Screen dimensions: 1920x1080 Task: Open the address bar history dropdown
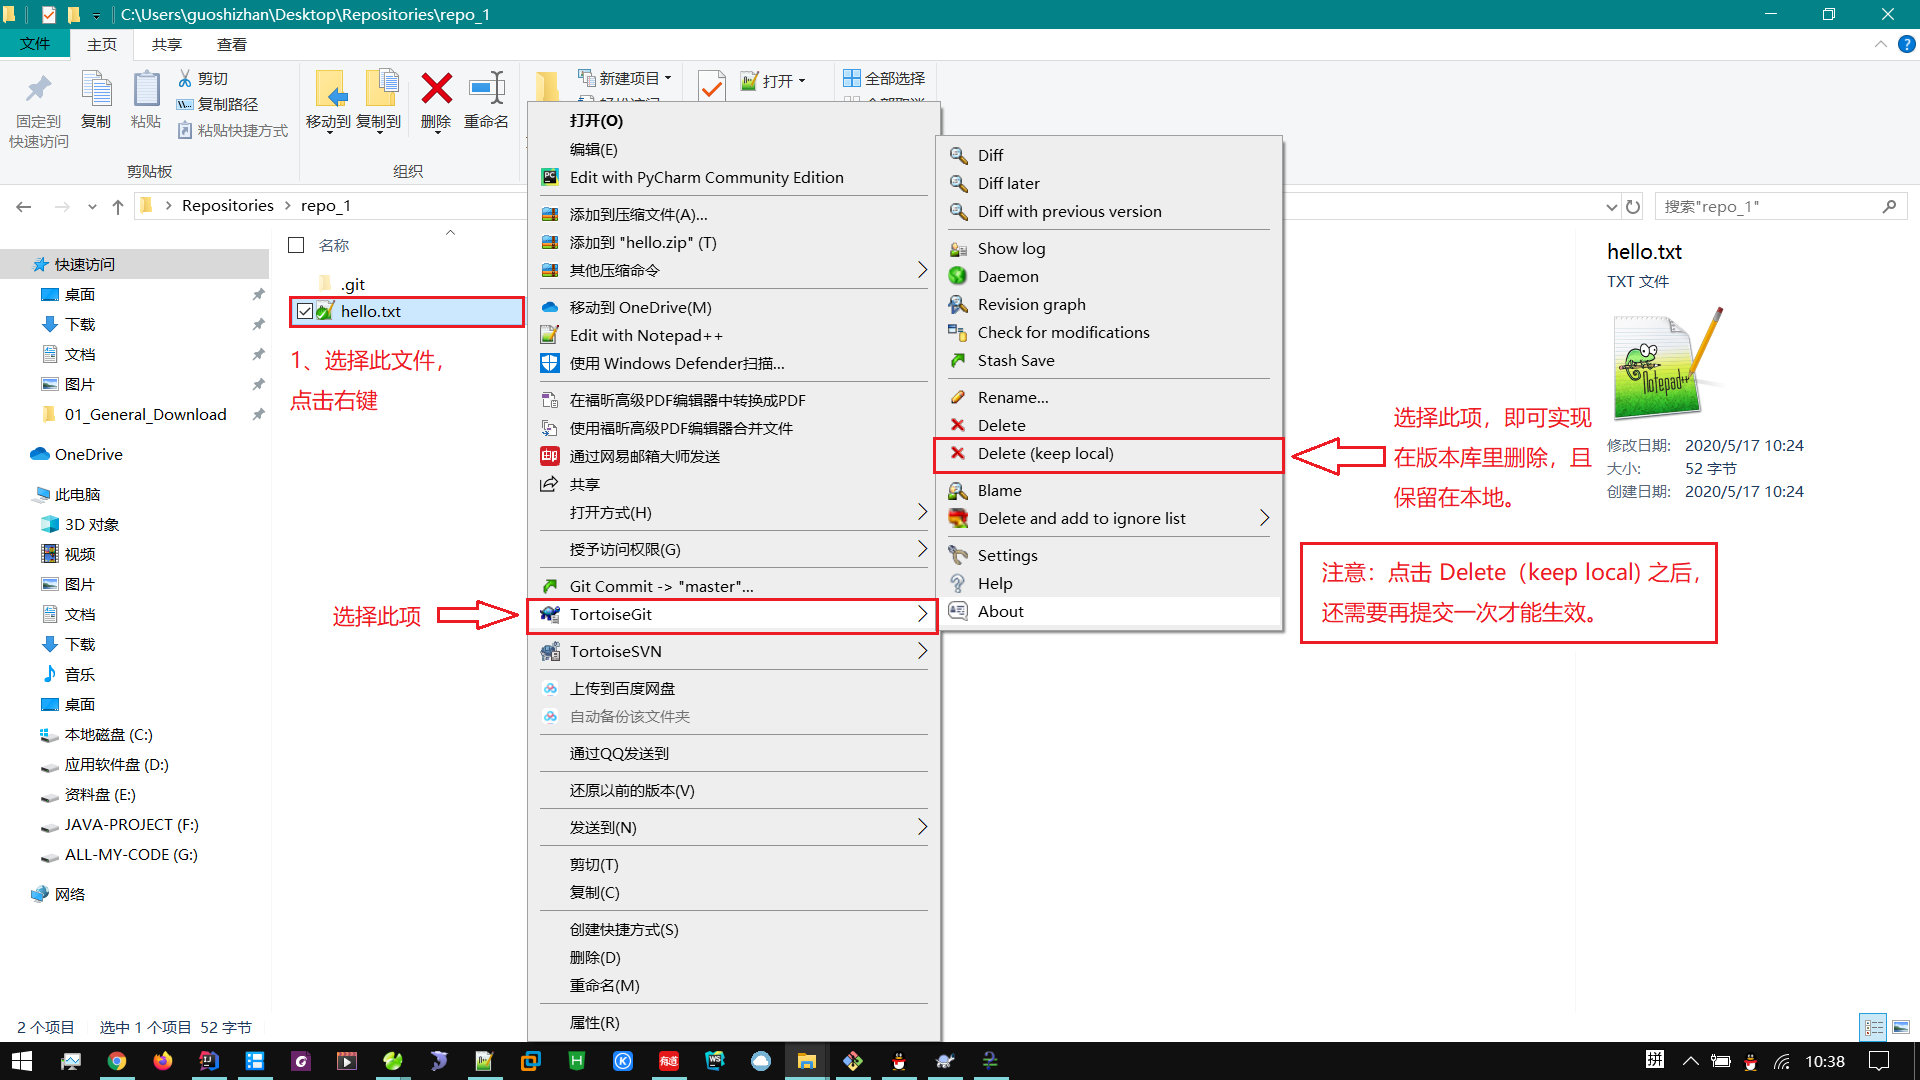[x=1611, y=207]
